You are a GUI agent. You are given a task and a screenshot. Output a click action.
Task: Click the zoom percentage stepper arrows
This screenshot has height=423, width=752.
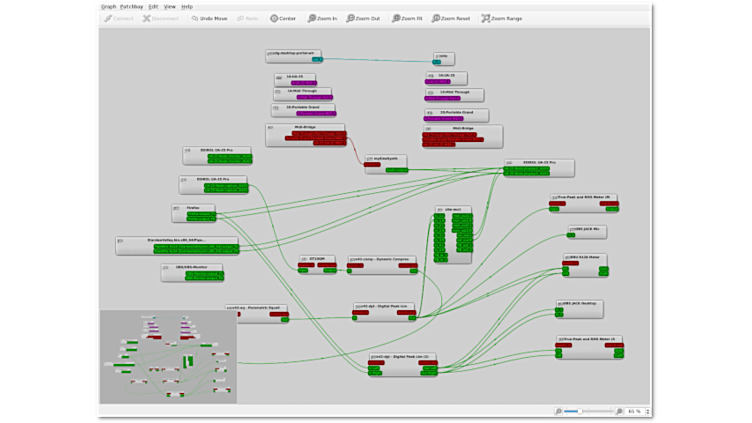click(x=647, y=411)
